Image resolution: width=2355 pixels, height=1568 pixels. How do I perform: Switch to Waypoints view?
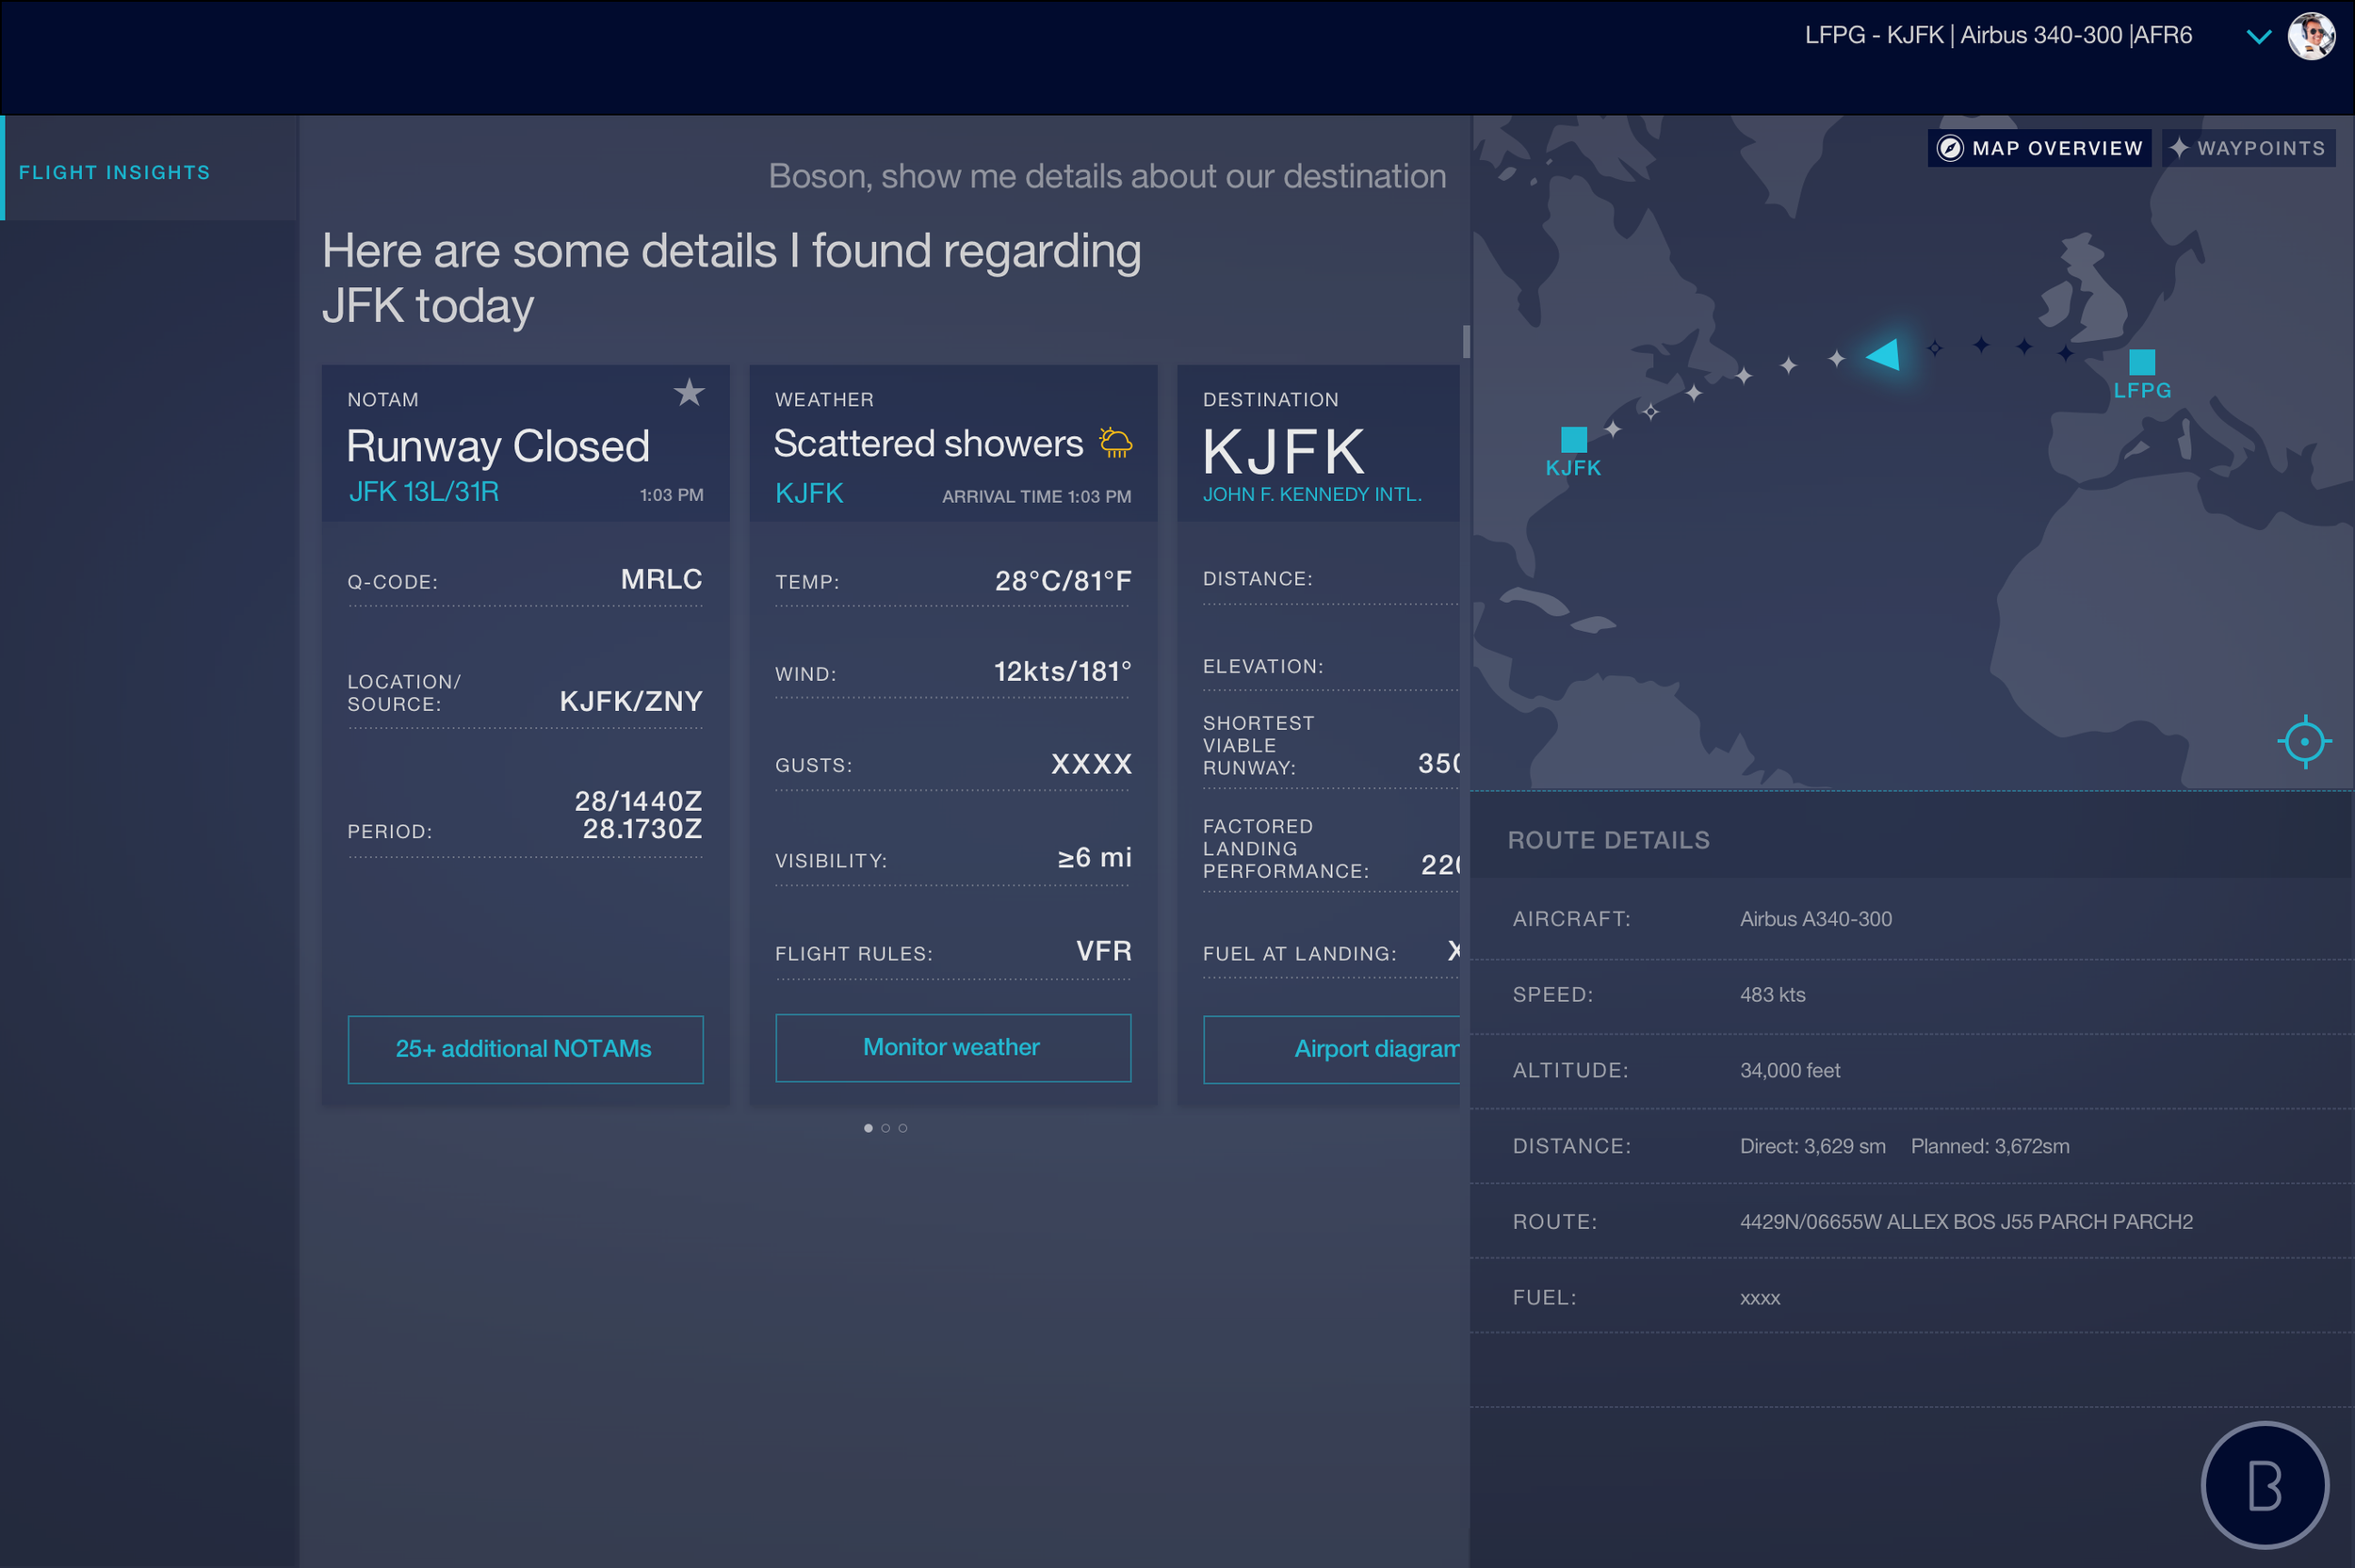(2248, 148)
